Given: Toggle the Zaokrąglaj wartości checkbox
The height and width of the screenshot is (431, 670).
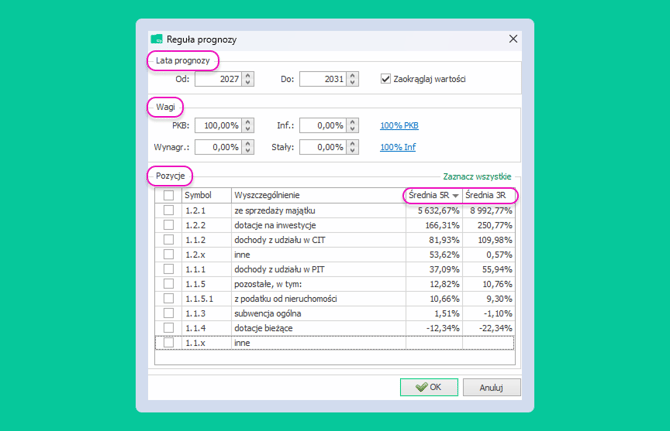Looking at the screenshot, I should tap(386, 79).
